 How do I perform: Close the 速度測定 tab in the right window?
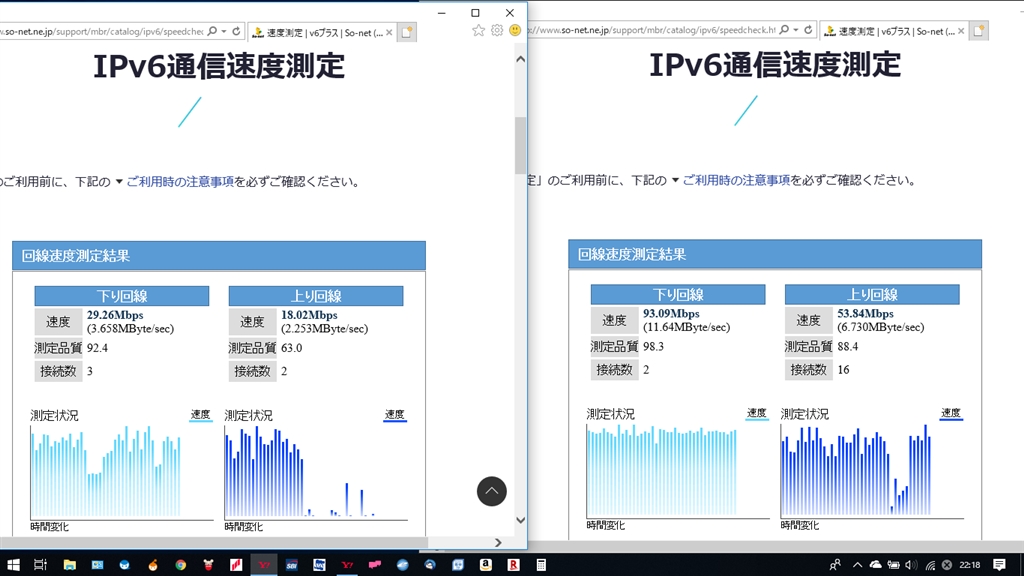coord(961,31)
